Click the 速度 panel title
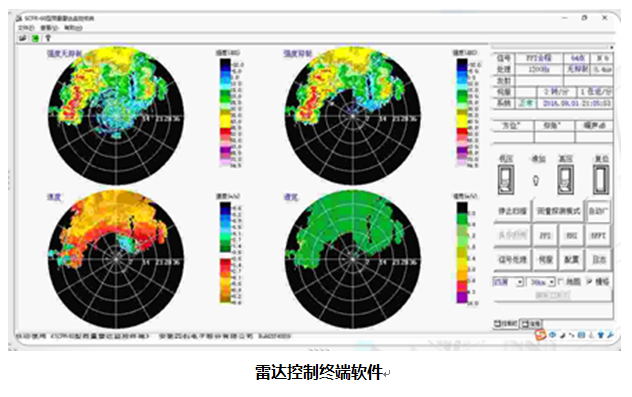The image size is (632, 397). tap(54, 197)
